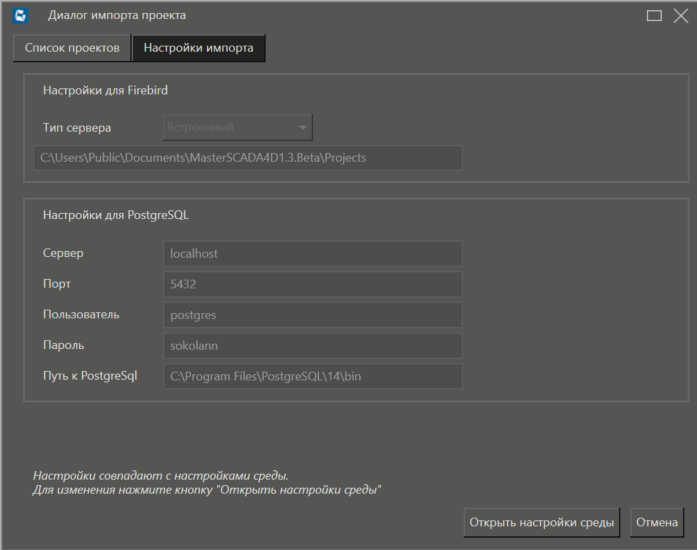Focus the Сервер field with localhost
The height and width of the screenshot is (550, 697).
(x=312, y=254)
